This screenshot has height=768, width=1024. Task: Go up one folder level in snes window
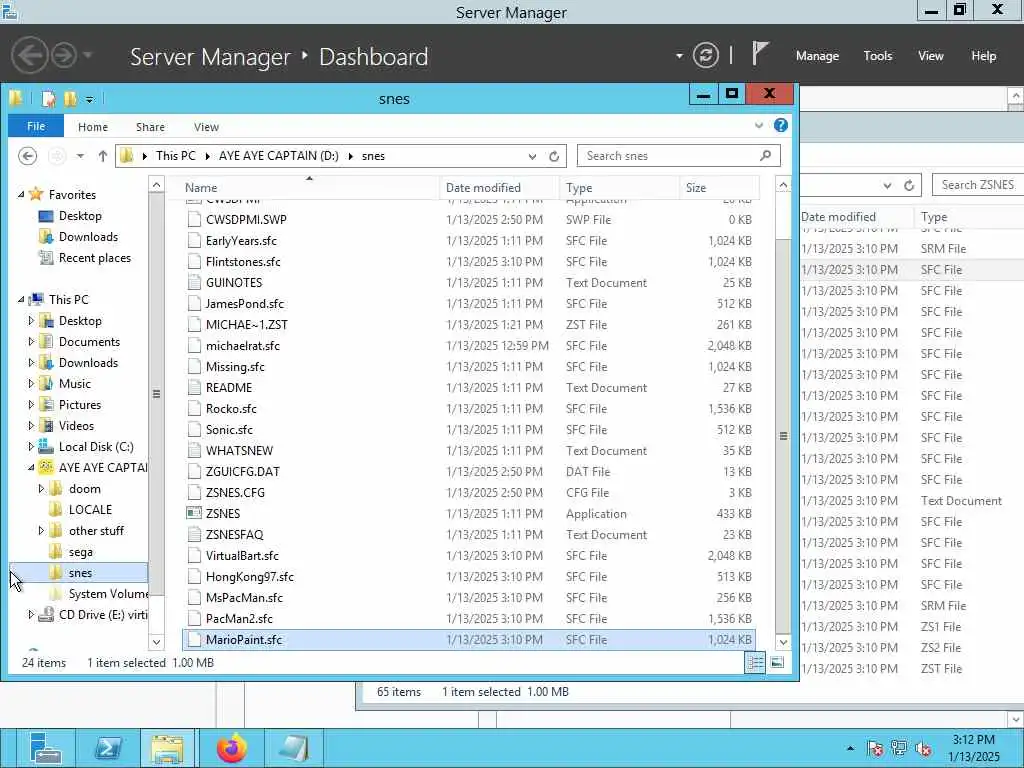tap(102, 156)
